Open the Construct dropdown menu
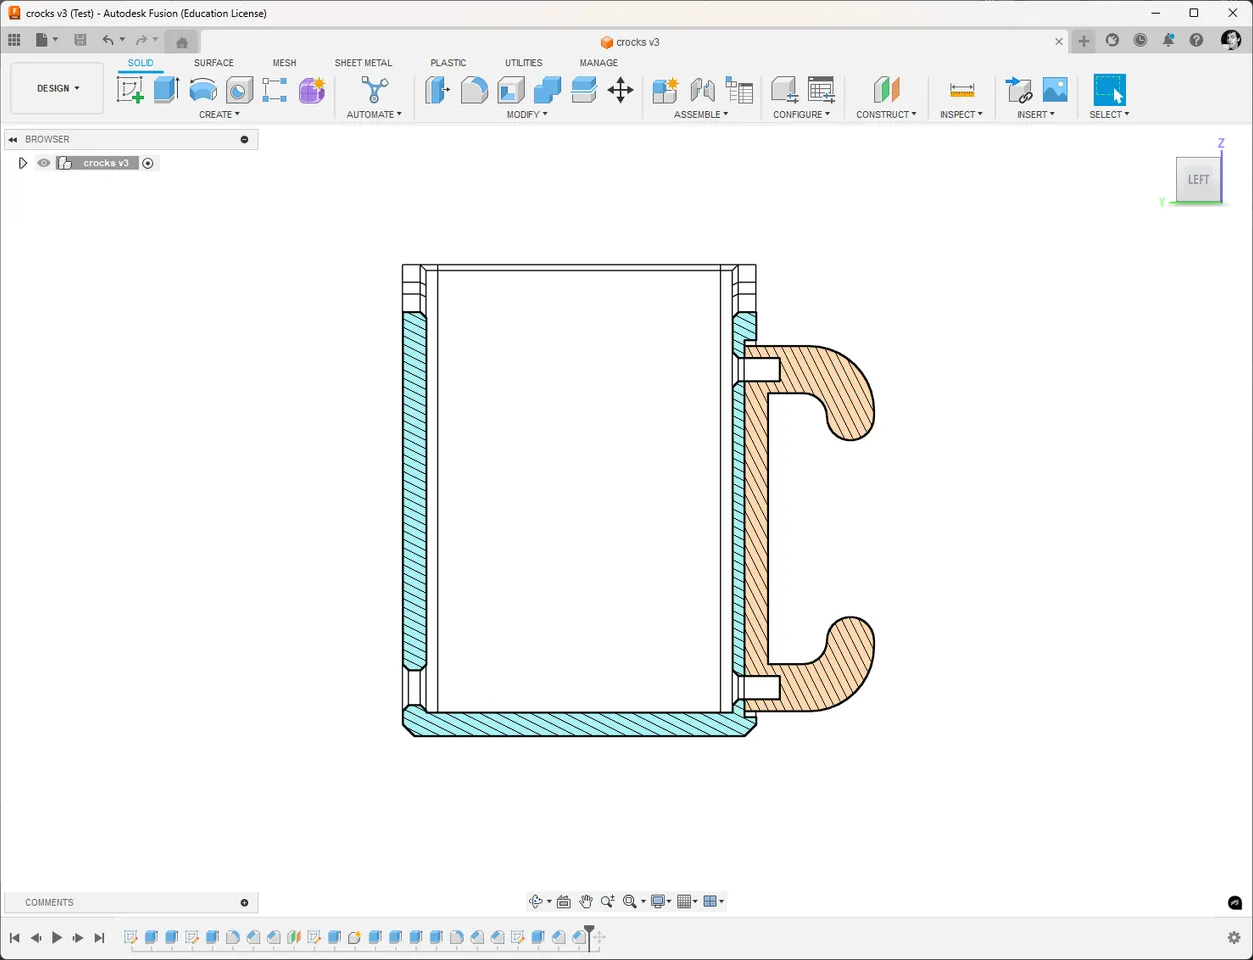This screenshot has height=960, width=1253. (x=886, y=114)
